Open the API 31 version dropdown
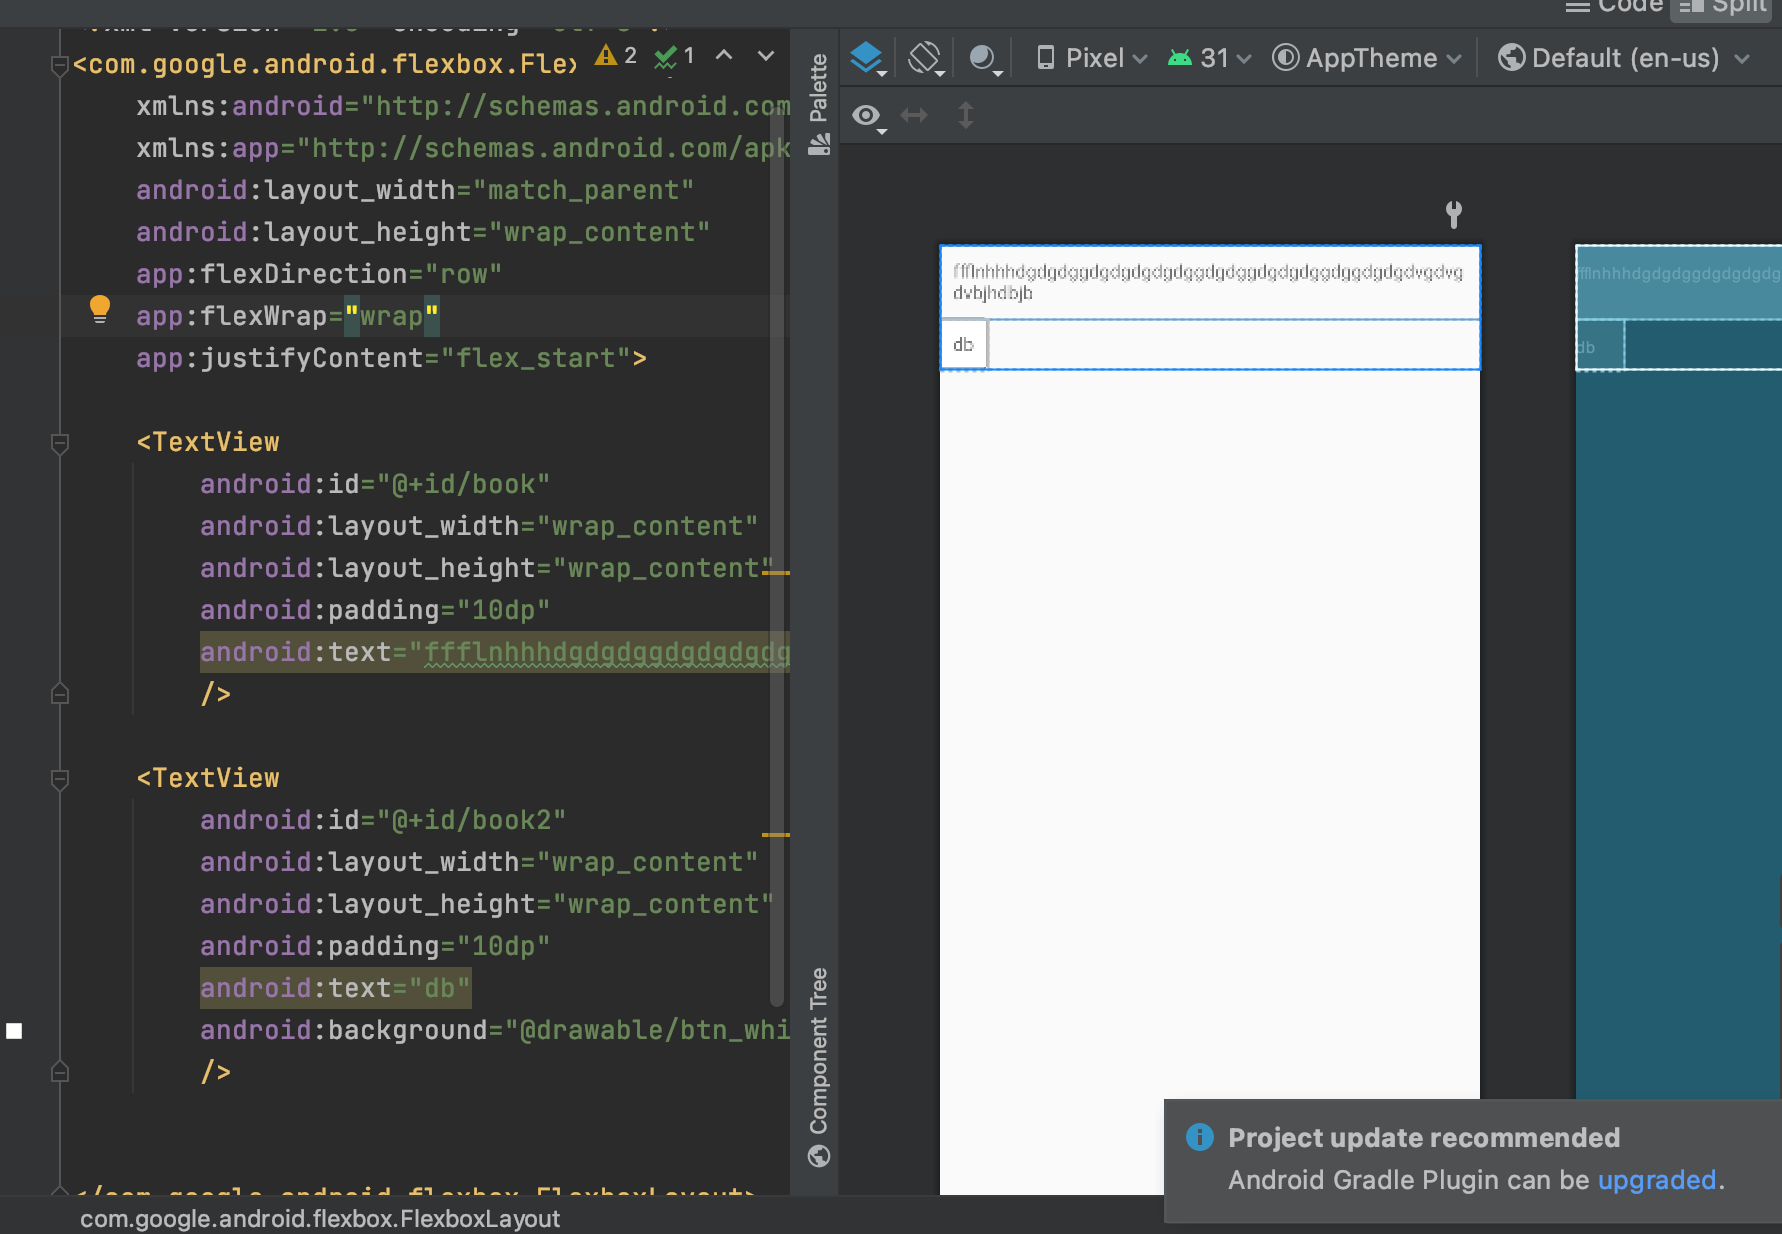Viewport: 1782px width, 1234px height. point(1209,58)
